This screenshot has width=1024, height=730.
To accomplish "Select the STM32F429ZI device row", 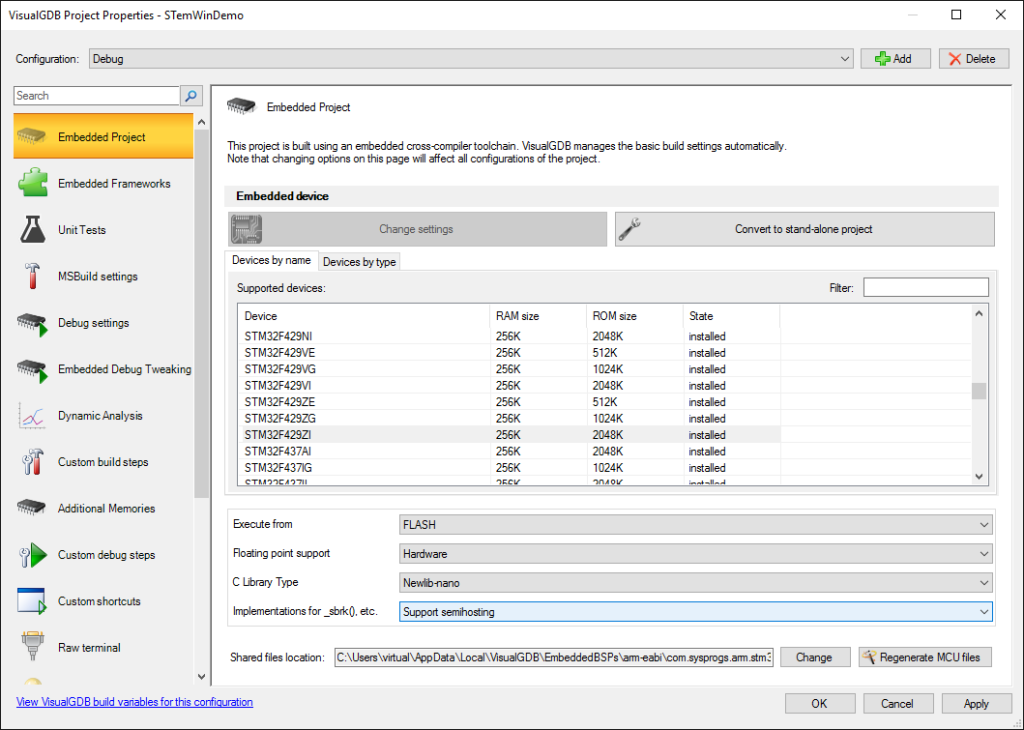I will (400, 435).
